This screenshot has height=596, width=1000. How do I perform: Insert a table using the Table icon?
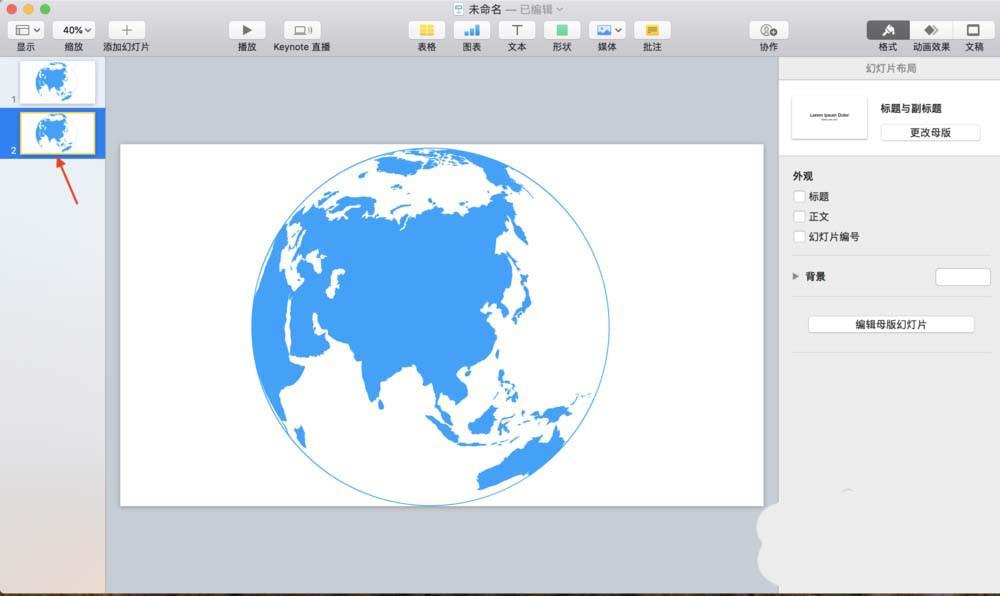[426, 33]
